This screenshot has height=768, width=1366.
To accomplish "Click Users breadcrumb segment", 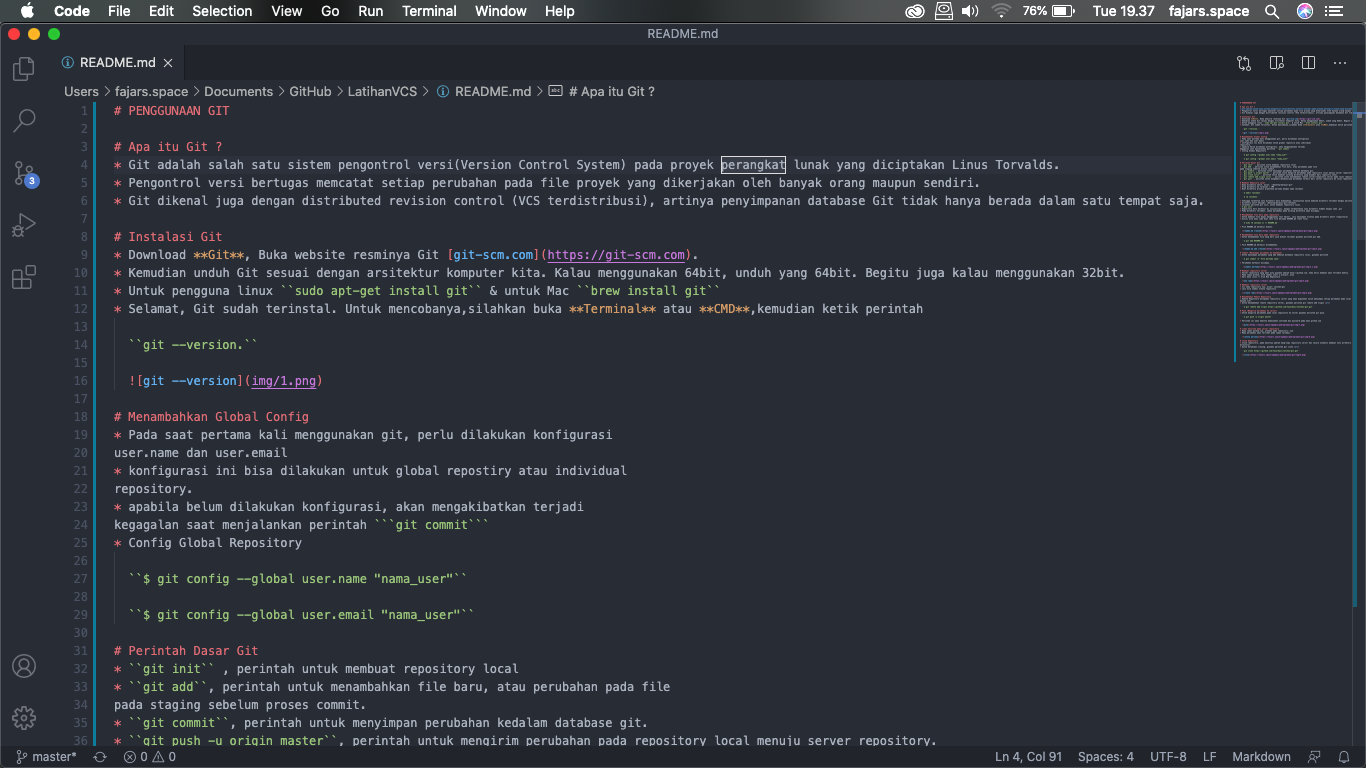I will (82, 91).
